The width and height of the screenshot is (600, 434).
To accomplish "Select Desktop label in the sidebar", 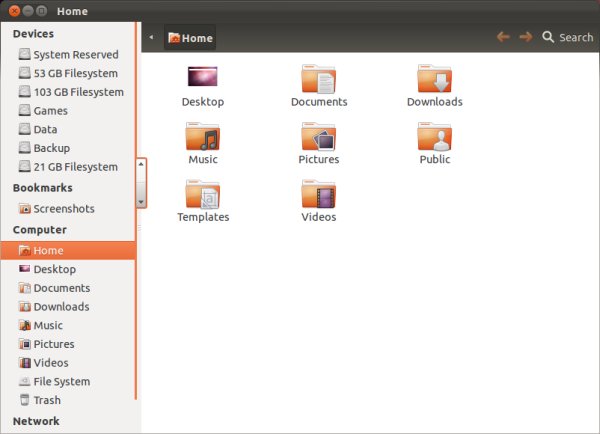I will point(55,269).
